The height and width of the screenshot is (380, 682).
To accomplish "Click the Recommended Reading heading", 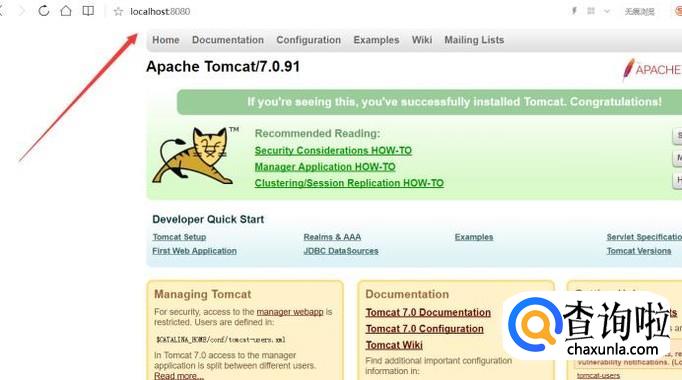I will coord(318,133).
